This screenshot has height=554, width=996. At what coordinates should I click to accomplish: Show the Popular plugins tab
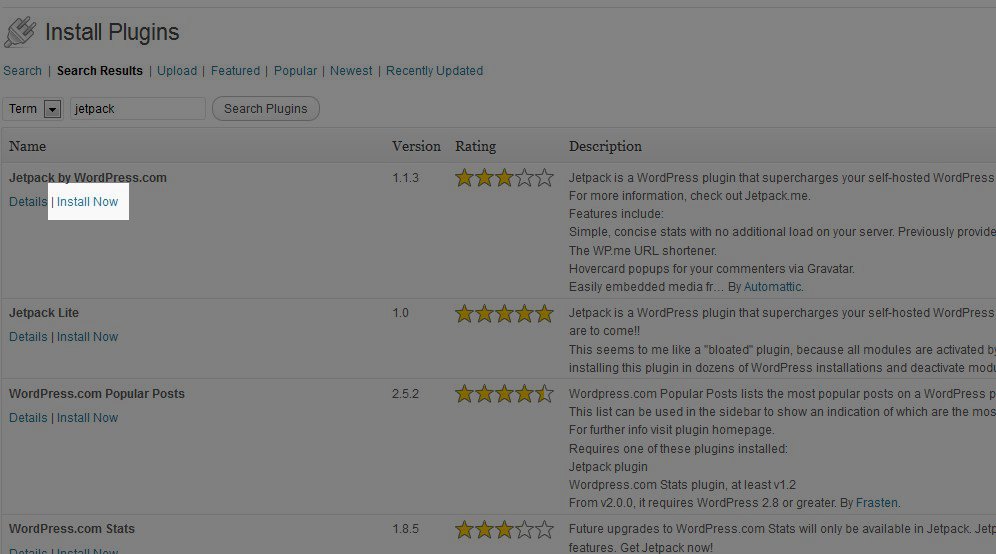tap(295, 71)
